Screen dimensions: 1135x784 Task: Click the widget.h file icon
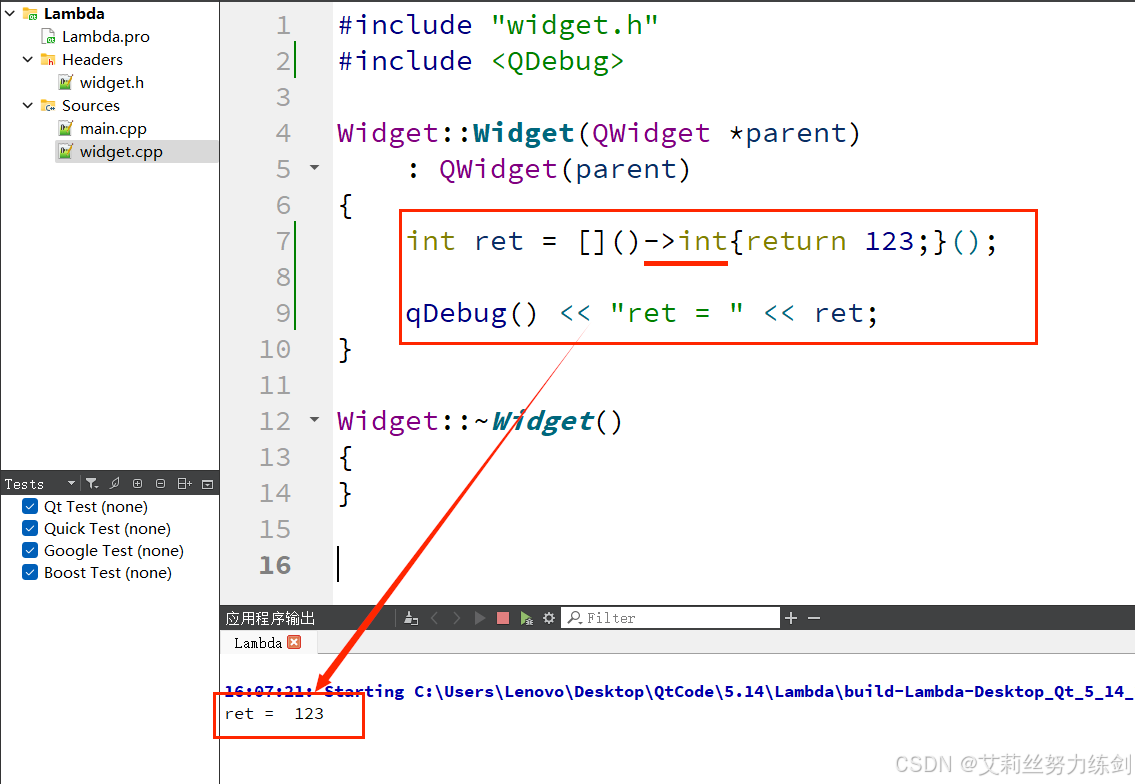66,83
